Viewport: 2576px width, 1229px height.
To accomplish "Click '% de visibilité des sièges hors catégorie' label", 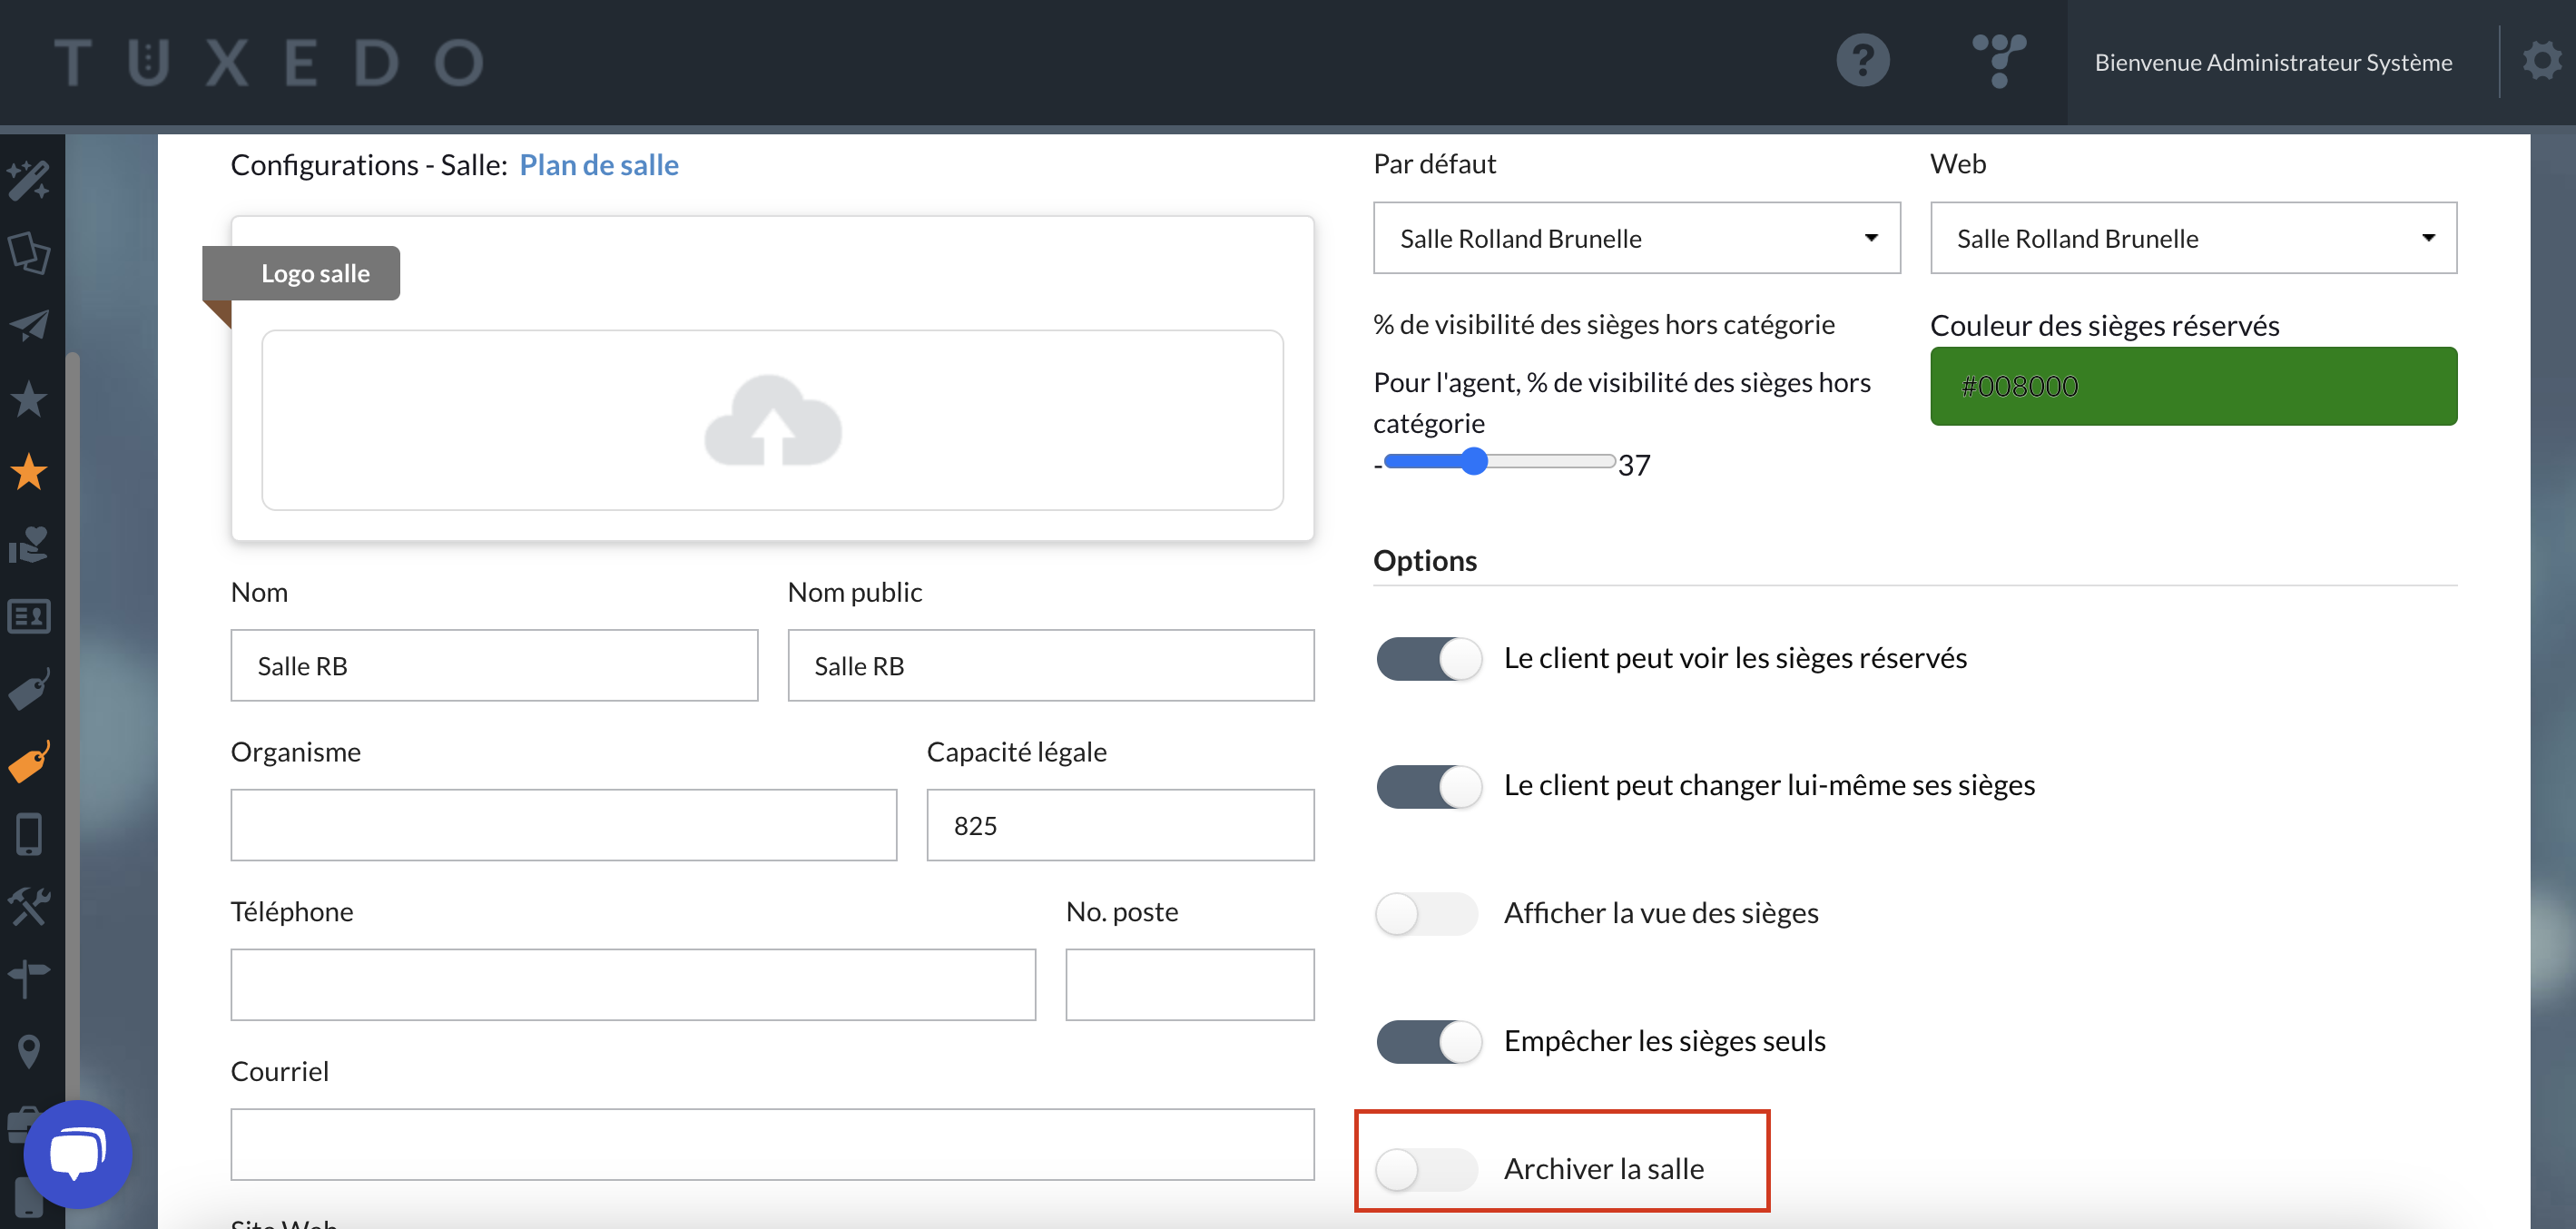I will 1604,325.
